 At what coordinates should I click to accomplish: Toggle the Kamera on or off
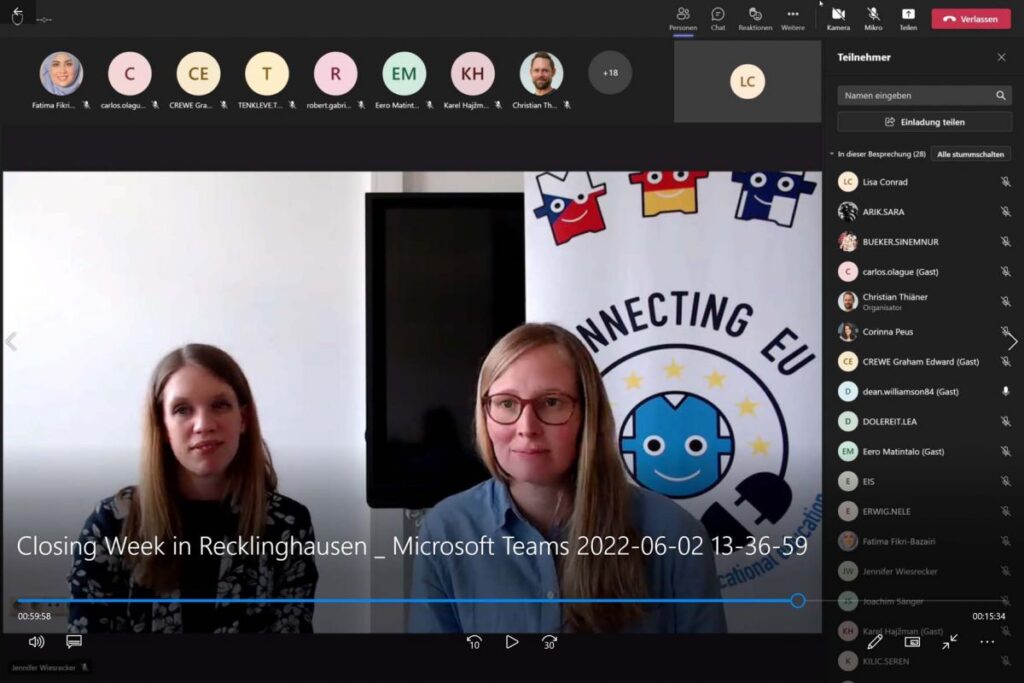coord(839,18)
